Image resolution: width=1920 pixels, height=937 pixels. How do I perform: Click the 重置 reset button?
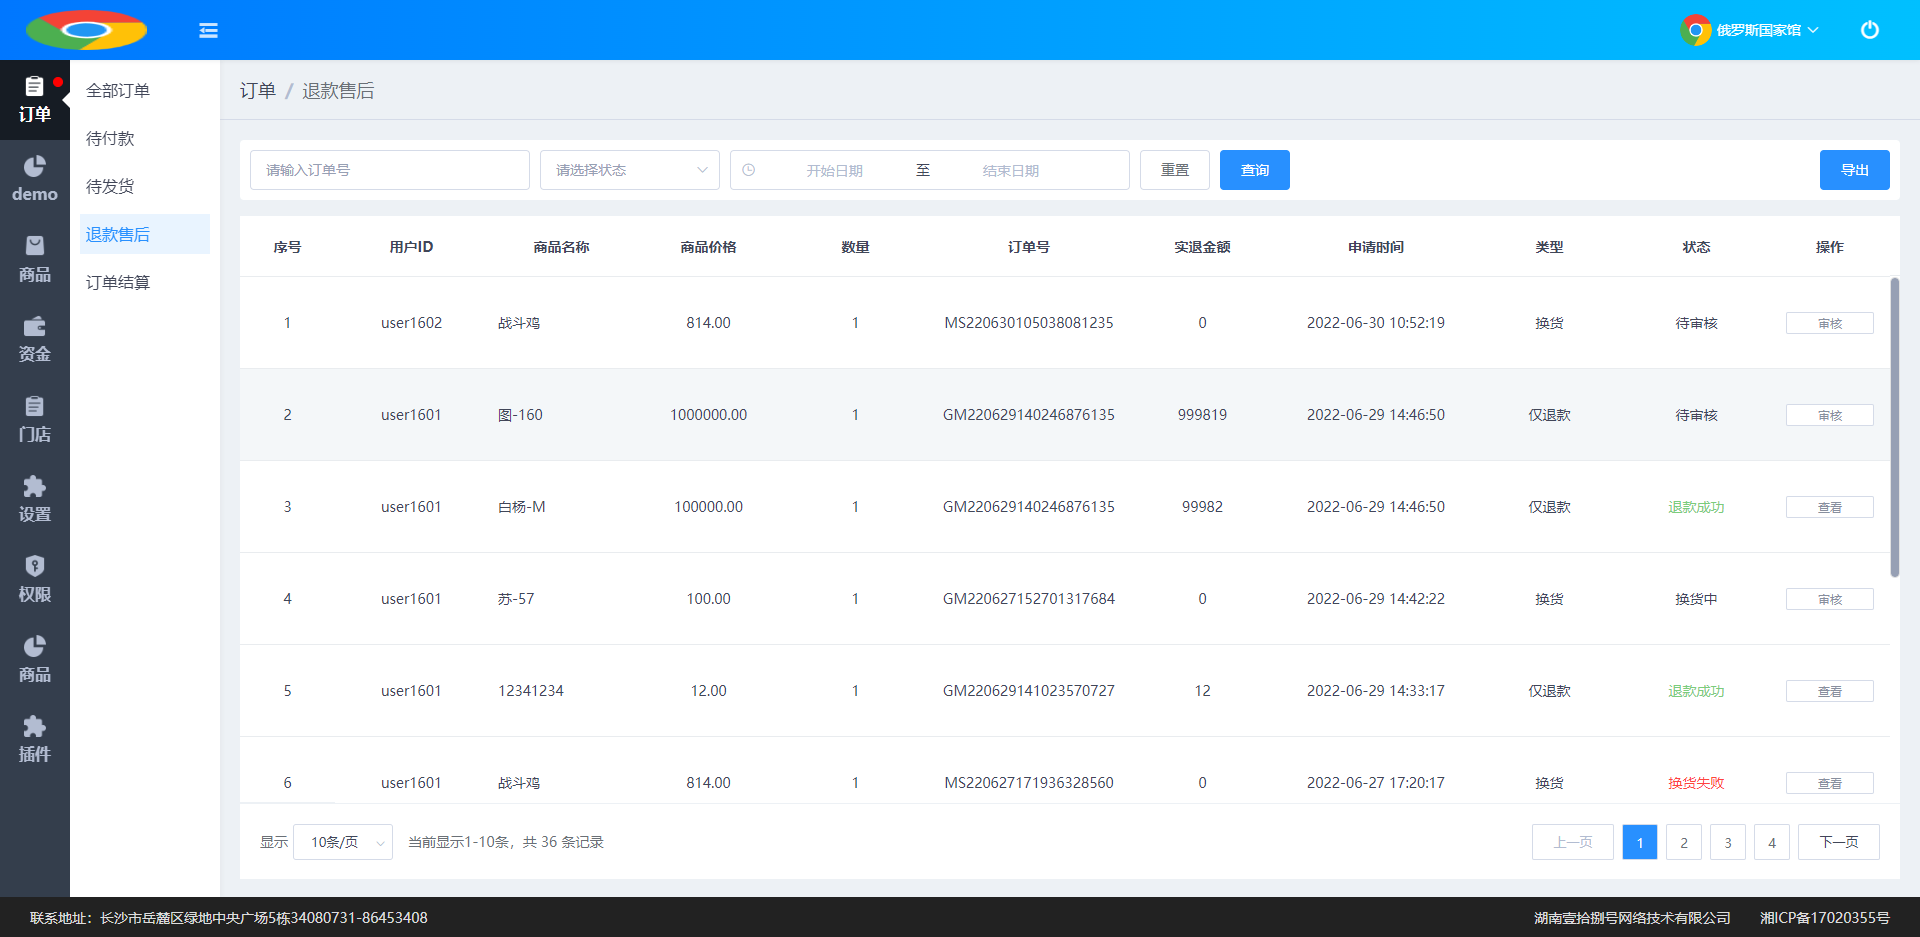coord(1175,170)
